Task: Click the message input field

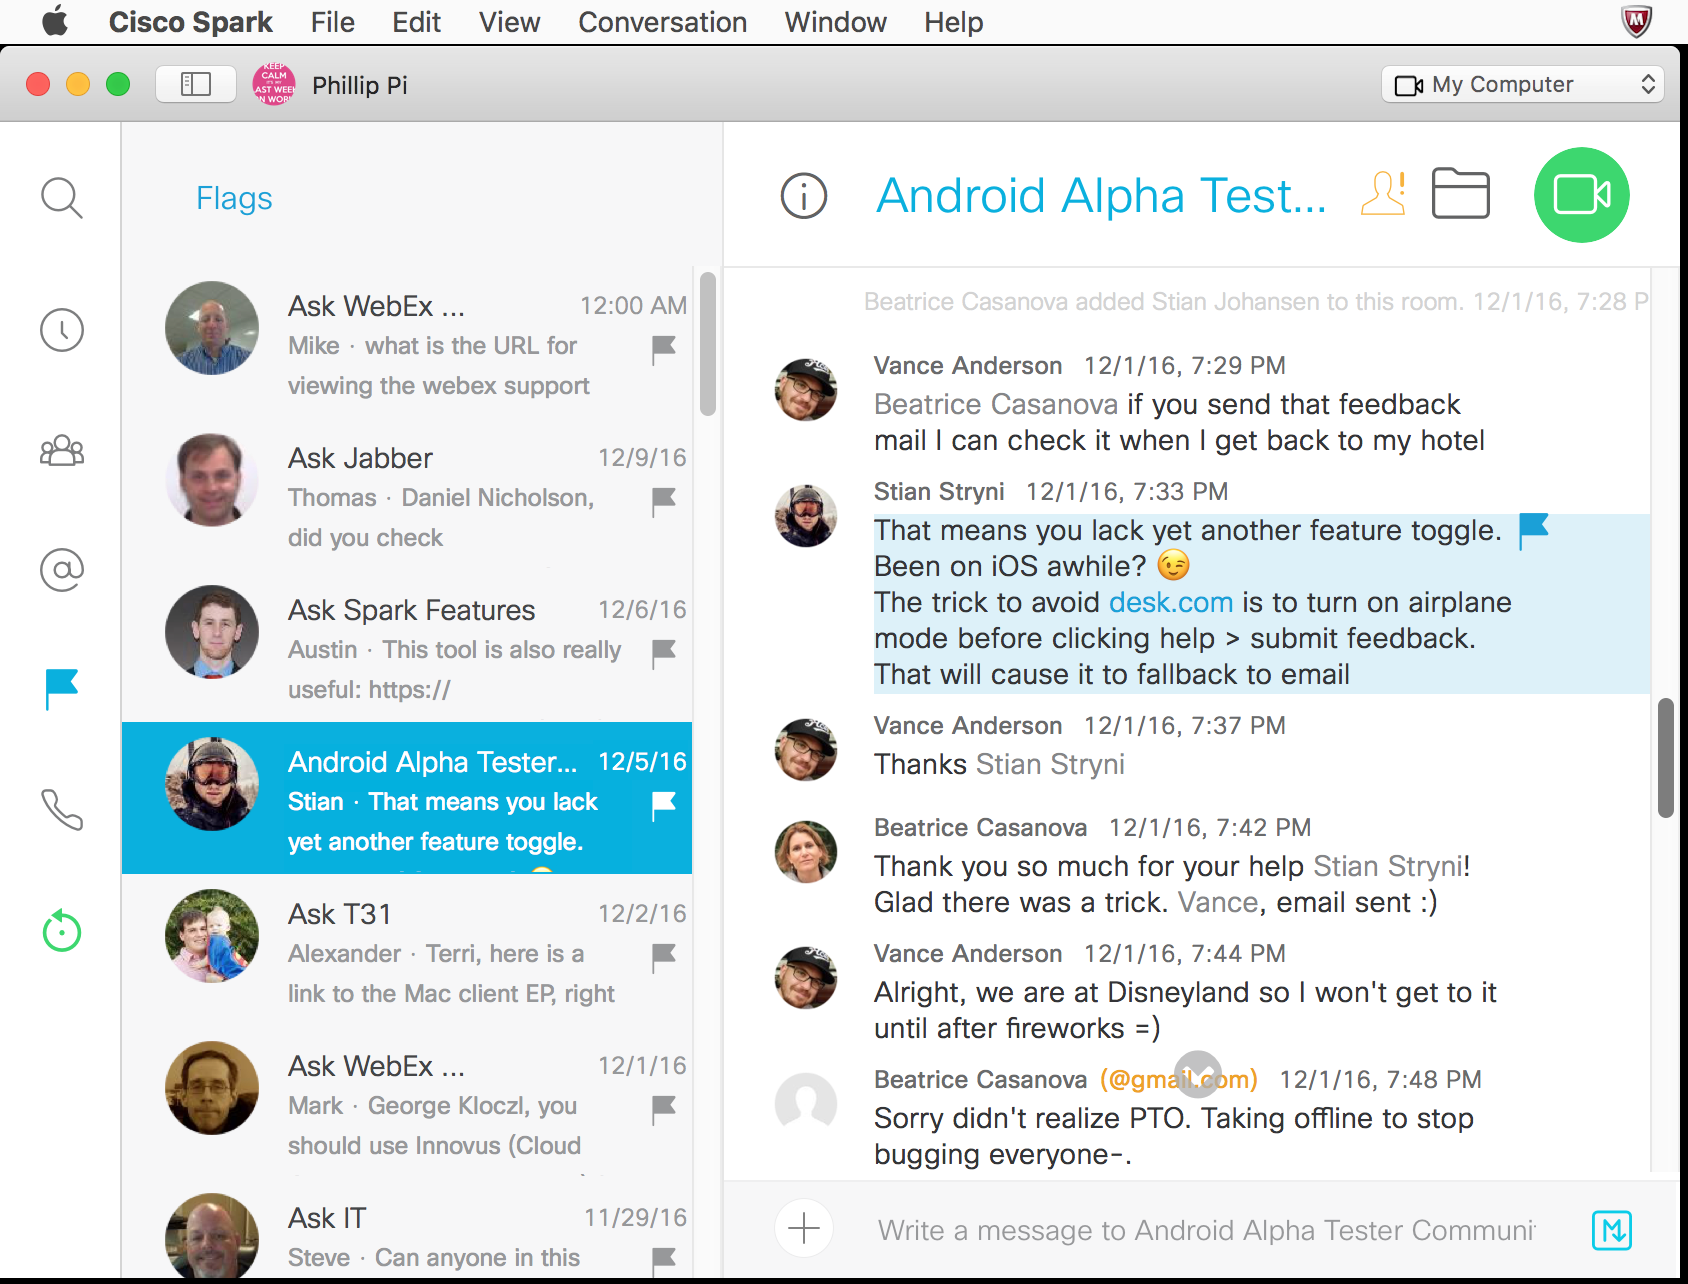Action: tap(1205, 1230)
